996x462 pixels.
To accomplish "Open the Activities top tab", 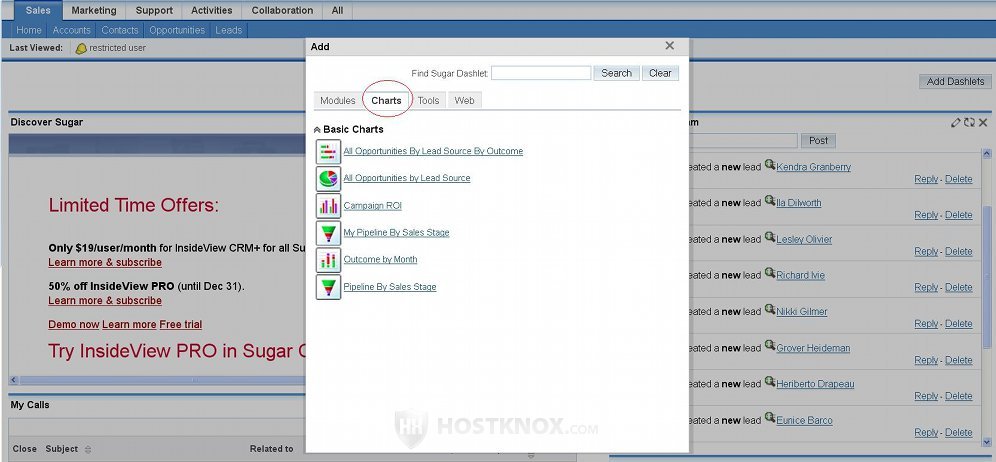I will tap(212, 10).
